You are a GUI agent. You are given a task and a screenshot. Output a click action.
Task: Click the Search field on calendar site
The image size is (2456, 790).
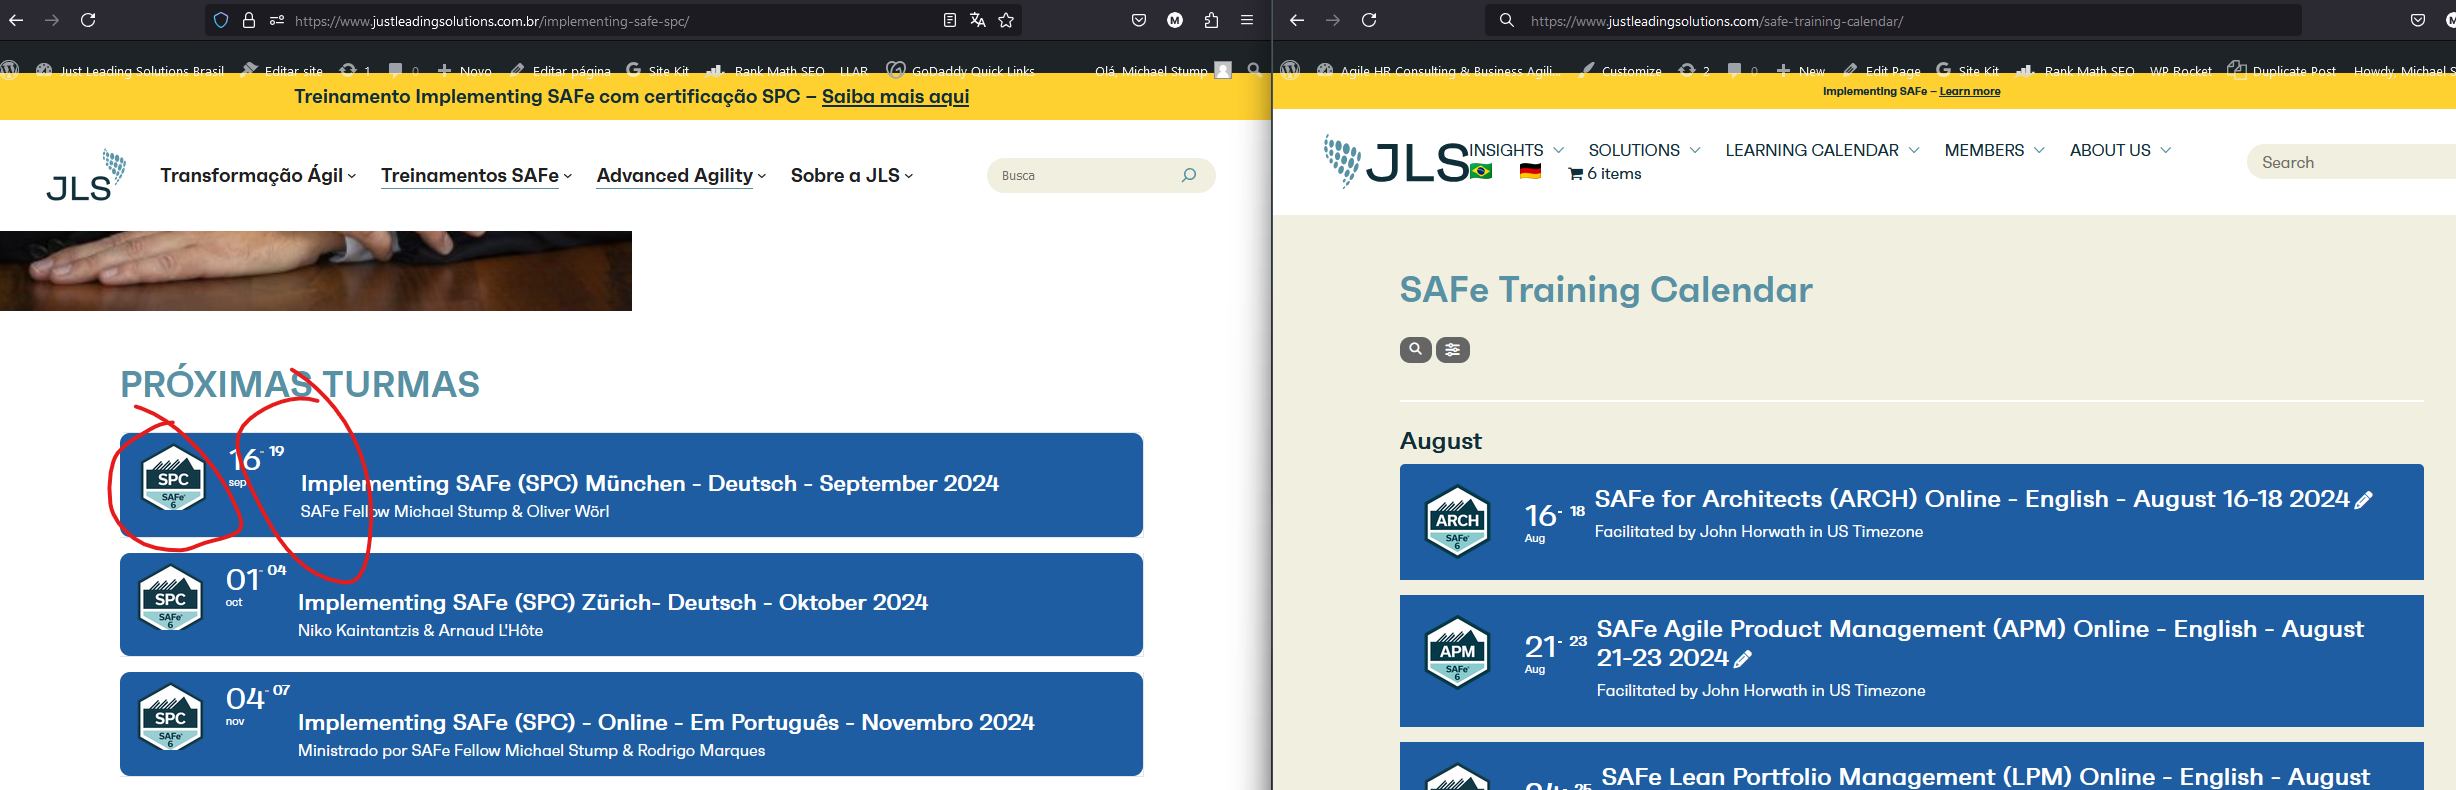pyautogui.click(x=2351, y=162)
